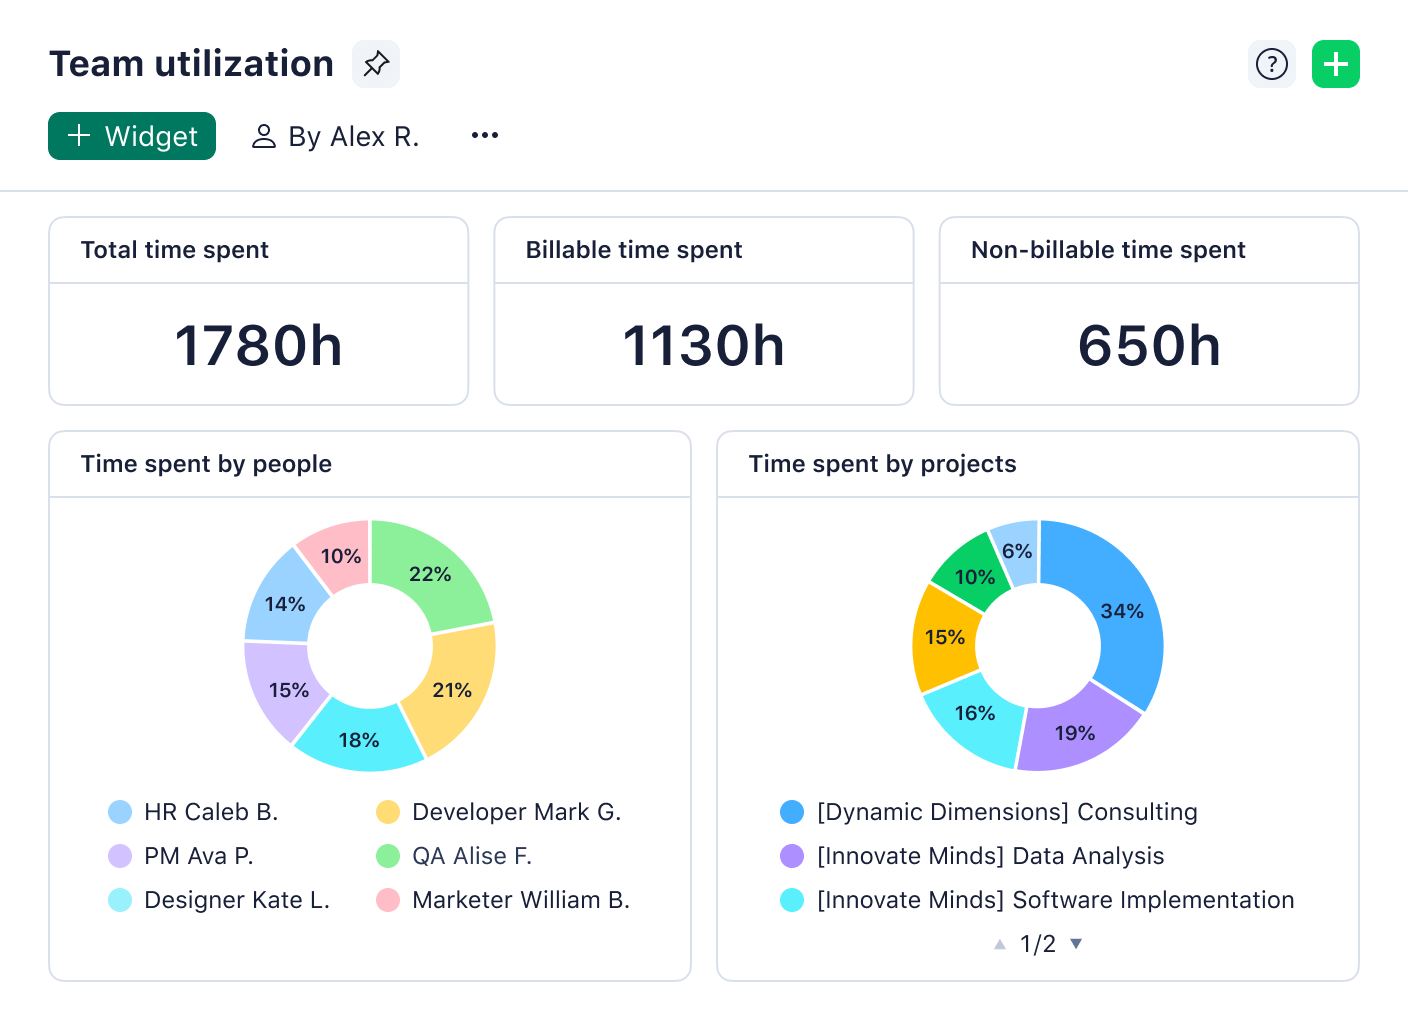Click the 34% blue donut segment

[1122, 611]
